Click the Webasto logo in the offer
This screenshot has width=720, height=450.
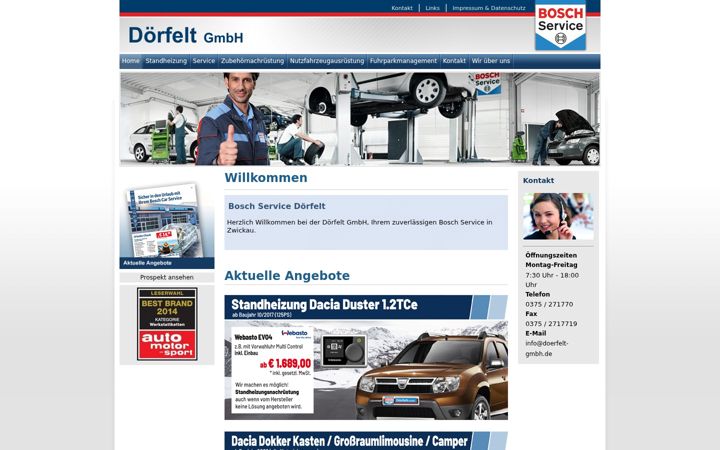[x=295, y=333]
